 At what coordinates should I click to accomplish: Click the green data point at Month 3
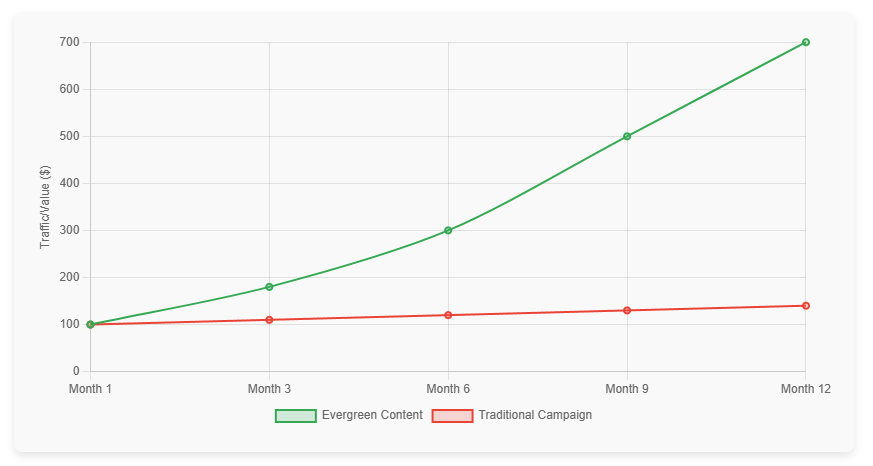coord(269,287)
